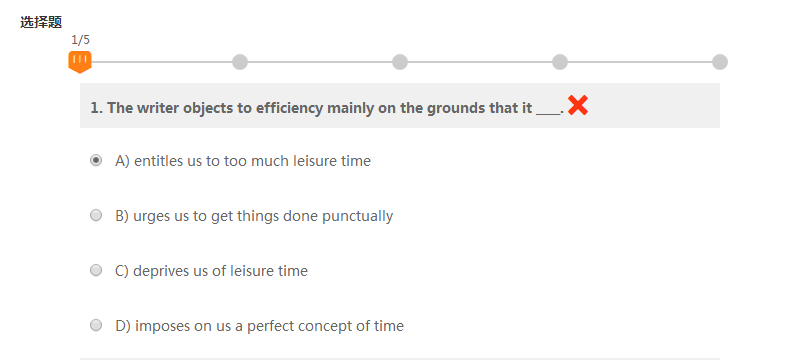Click the 选择题 section heading
The height and width of the screenshot is (360, 800).
(41, 22)
